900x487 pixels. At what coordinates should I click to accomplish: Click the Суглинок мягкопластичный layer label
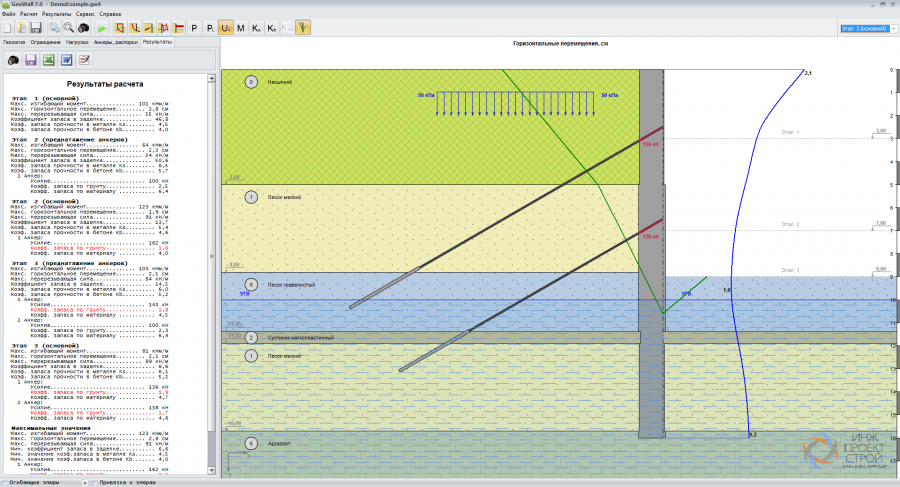click(300, 338)
